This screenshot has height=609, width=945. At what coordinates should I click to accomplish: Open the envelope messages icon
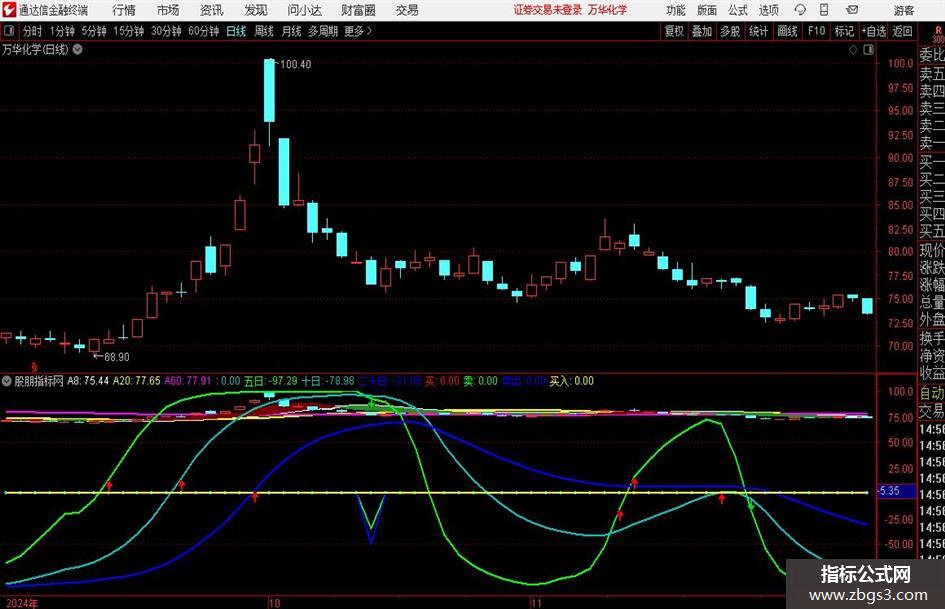[852, 10]
